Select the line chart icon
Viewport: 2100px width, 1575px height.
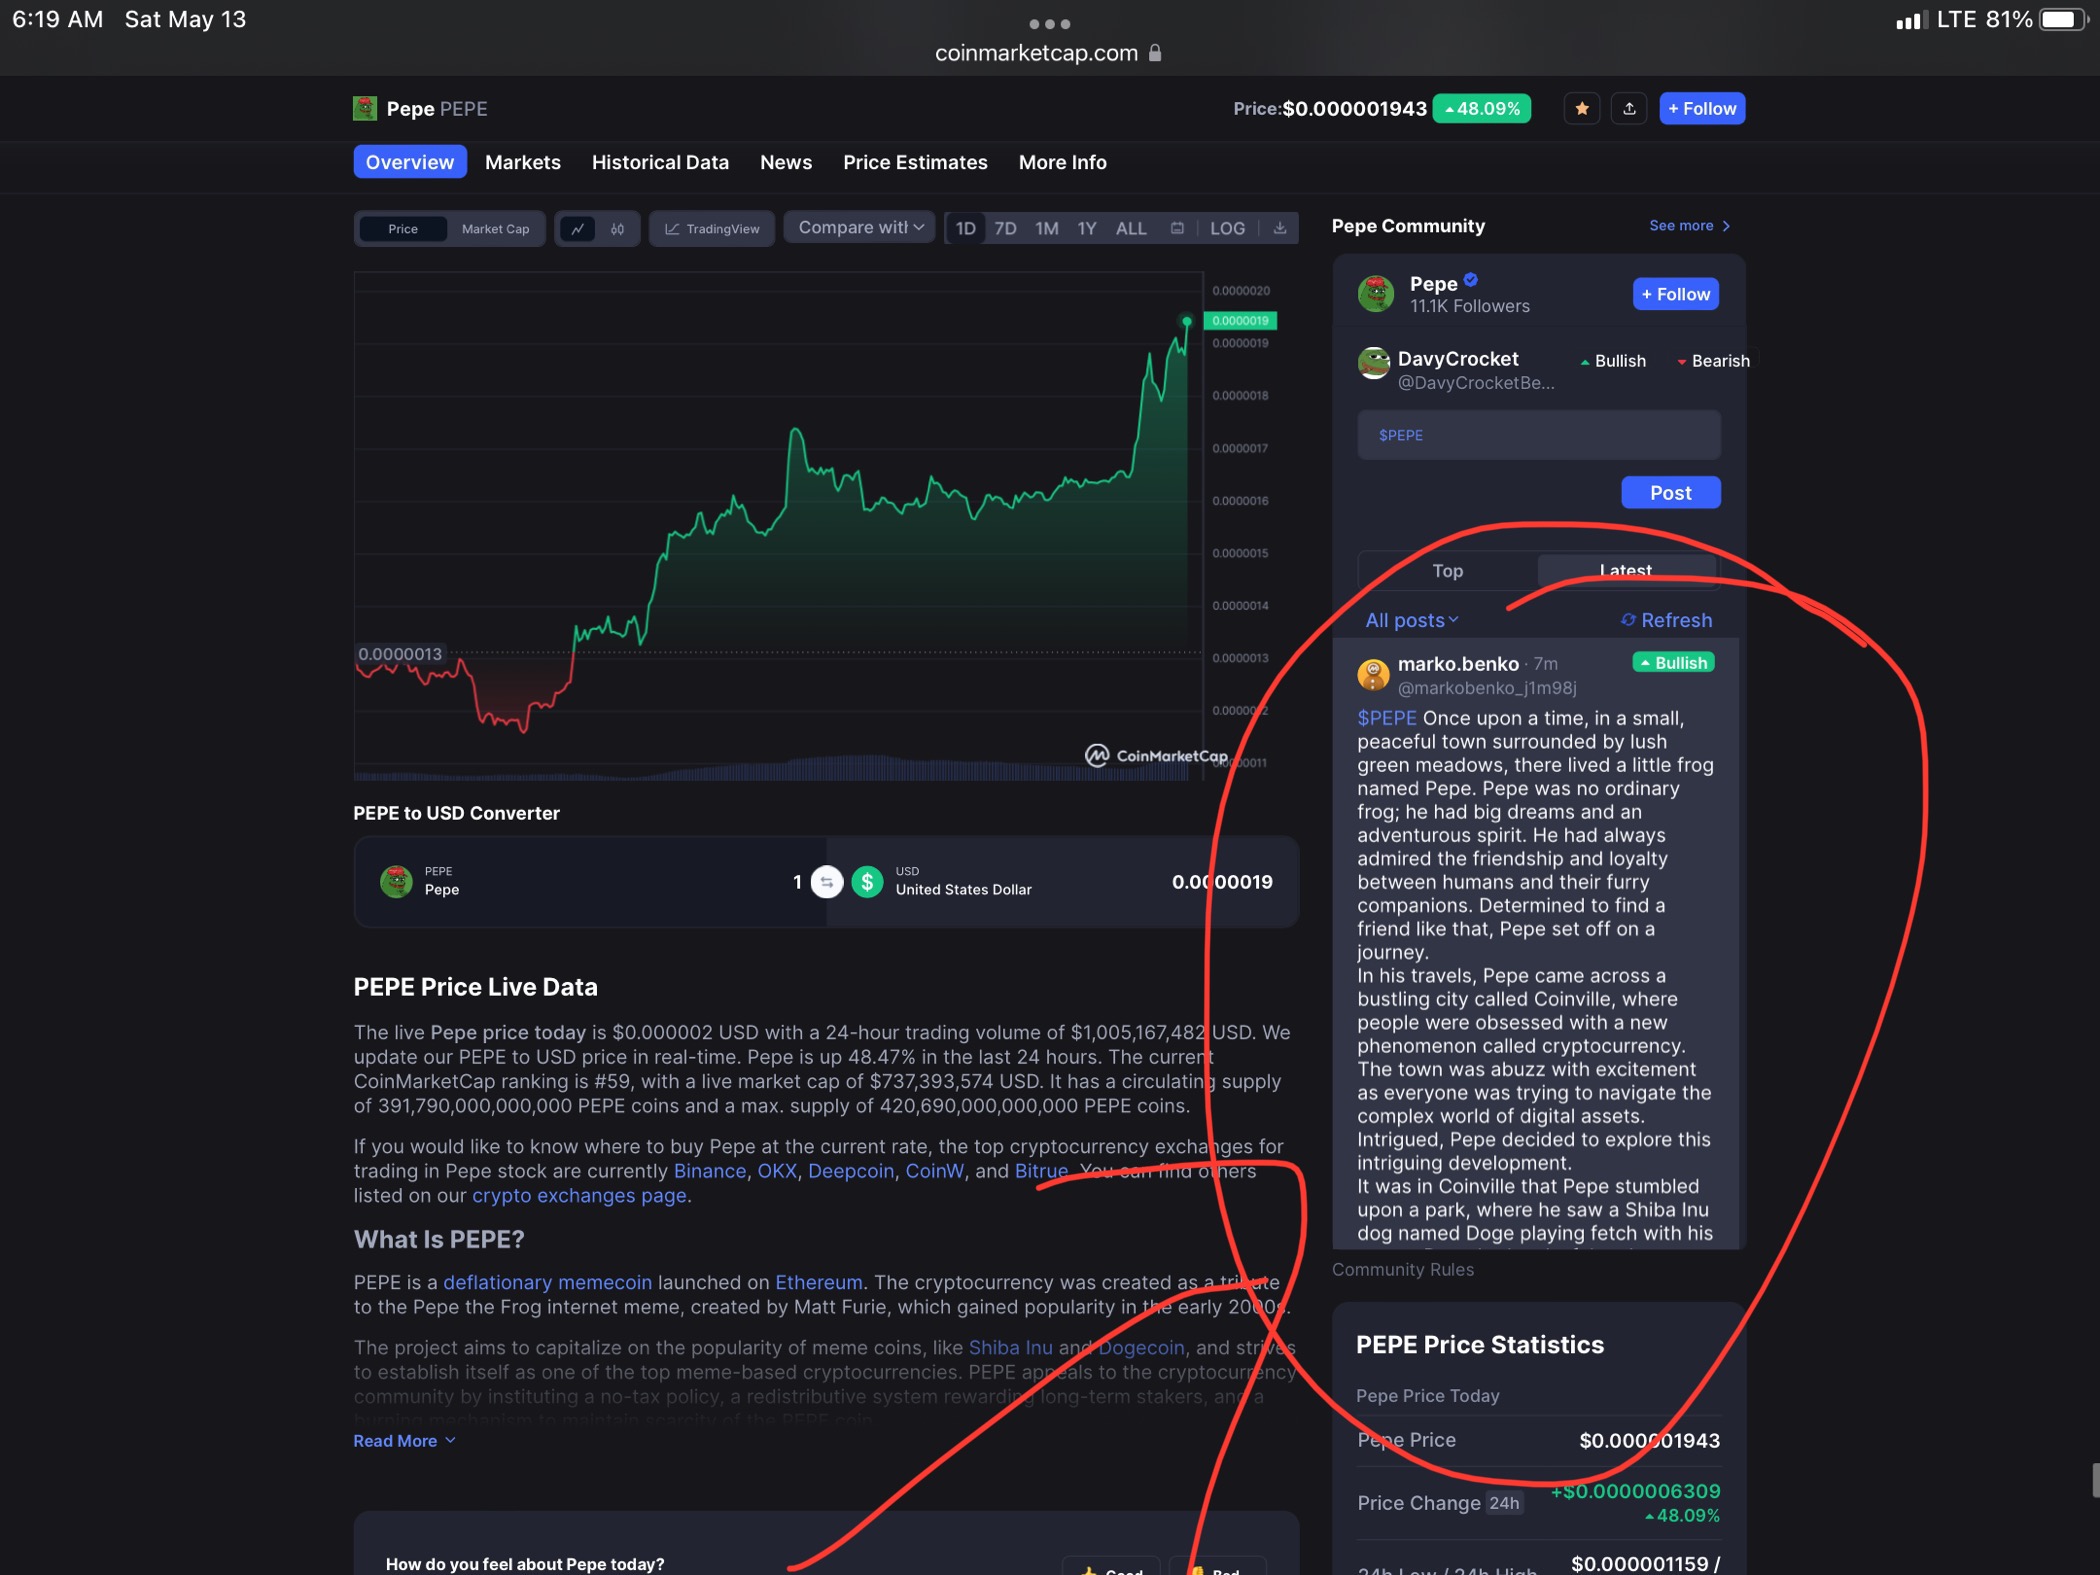pyautogui.click(x=577, y=229)
